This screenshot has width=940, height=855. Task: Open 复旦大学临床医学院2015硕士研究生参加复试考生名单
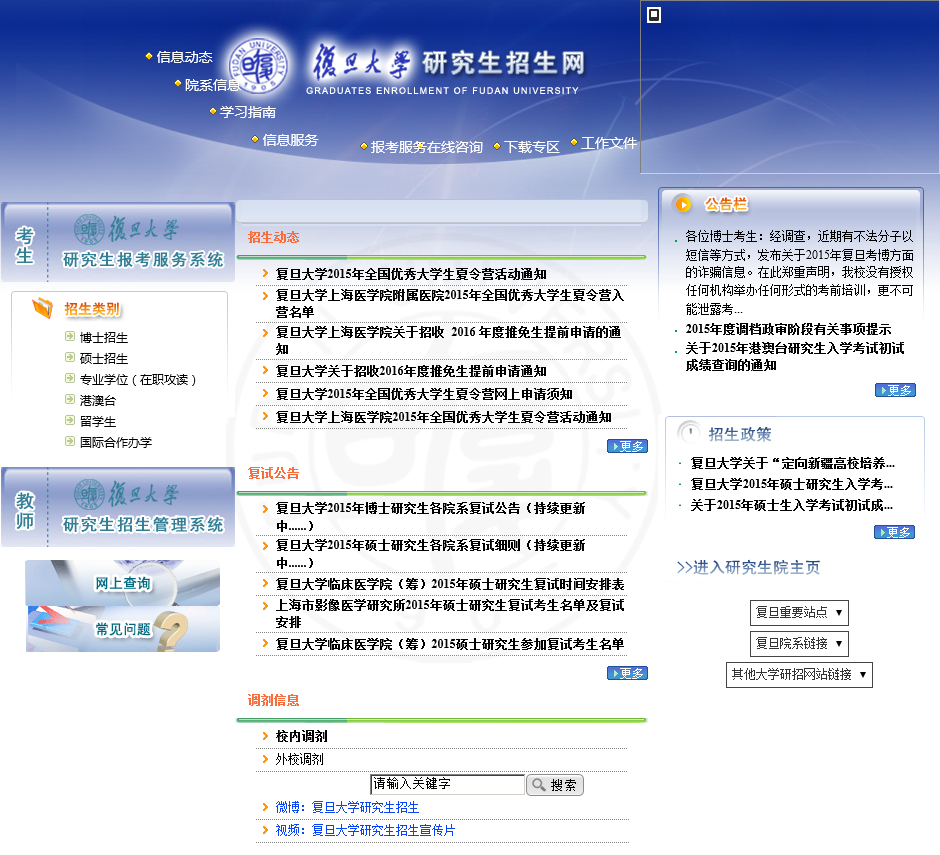[x=450, y=644]
